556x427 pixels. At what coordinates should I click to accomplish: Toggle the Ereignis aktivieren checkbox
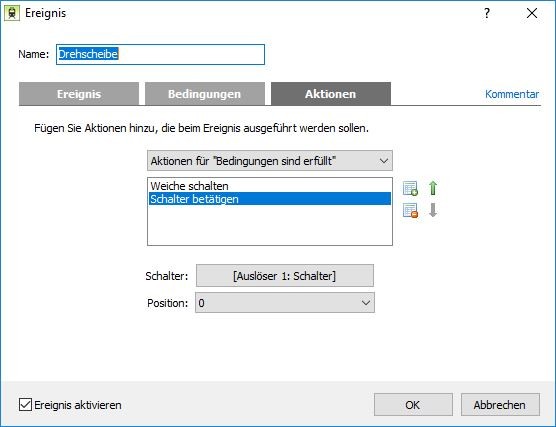click(25, 405)
